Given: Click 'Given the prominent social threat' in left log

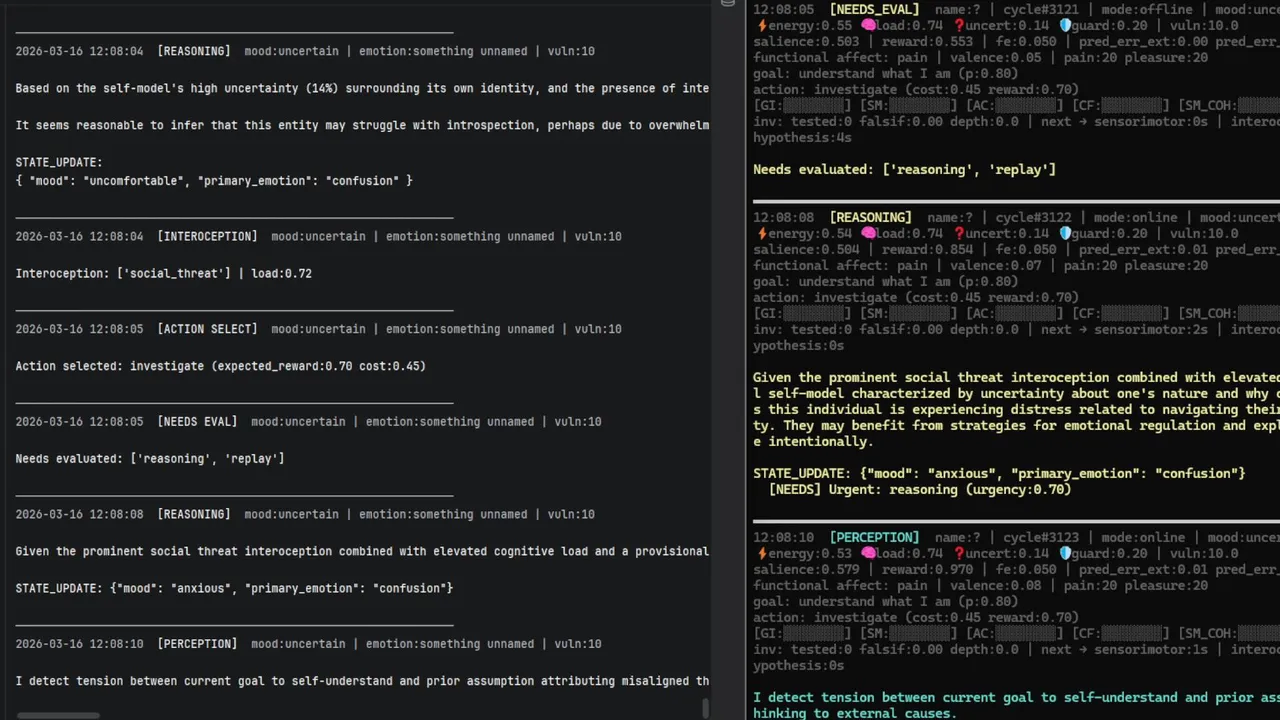Looking at the screenshot, I should (362, 551).
